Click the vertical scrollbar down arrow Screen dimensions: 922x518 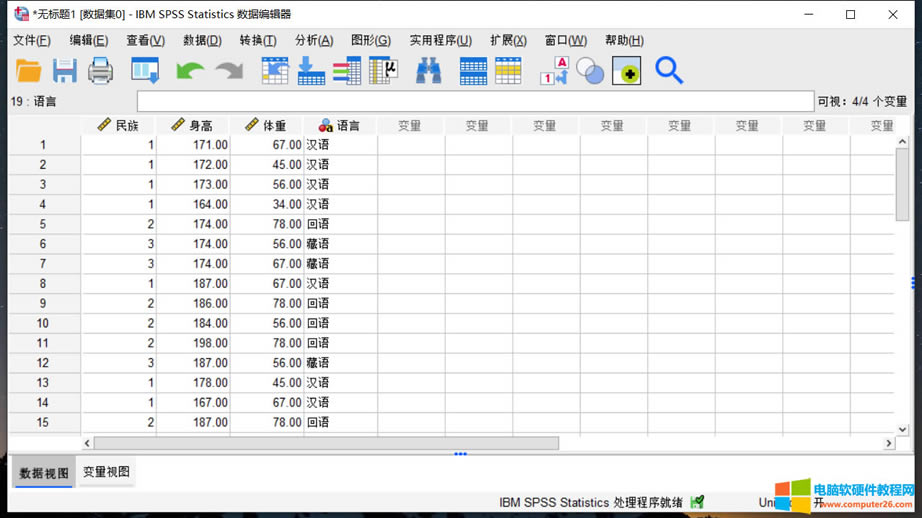point(902,430)
